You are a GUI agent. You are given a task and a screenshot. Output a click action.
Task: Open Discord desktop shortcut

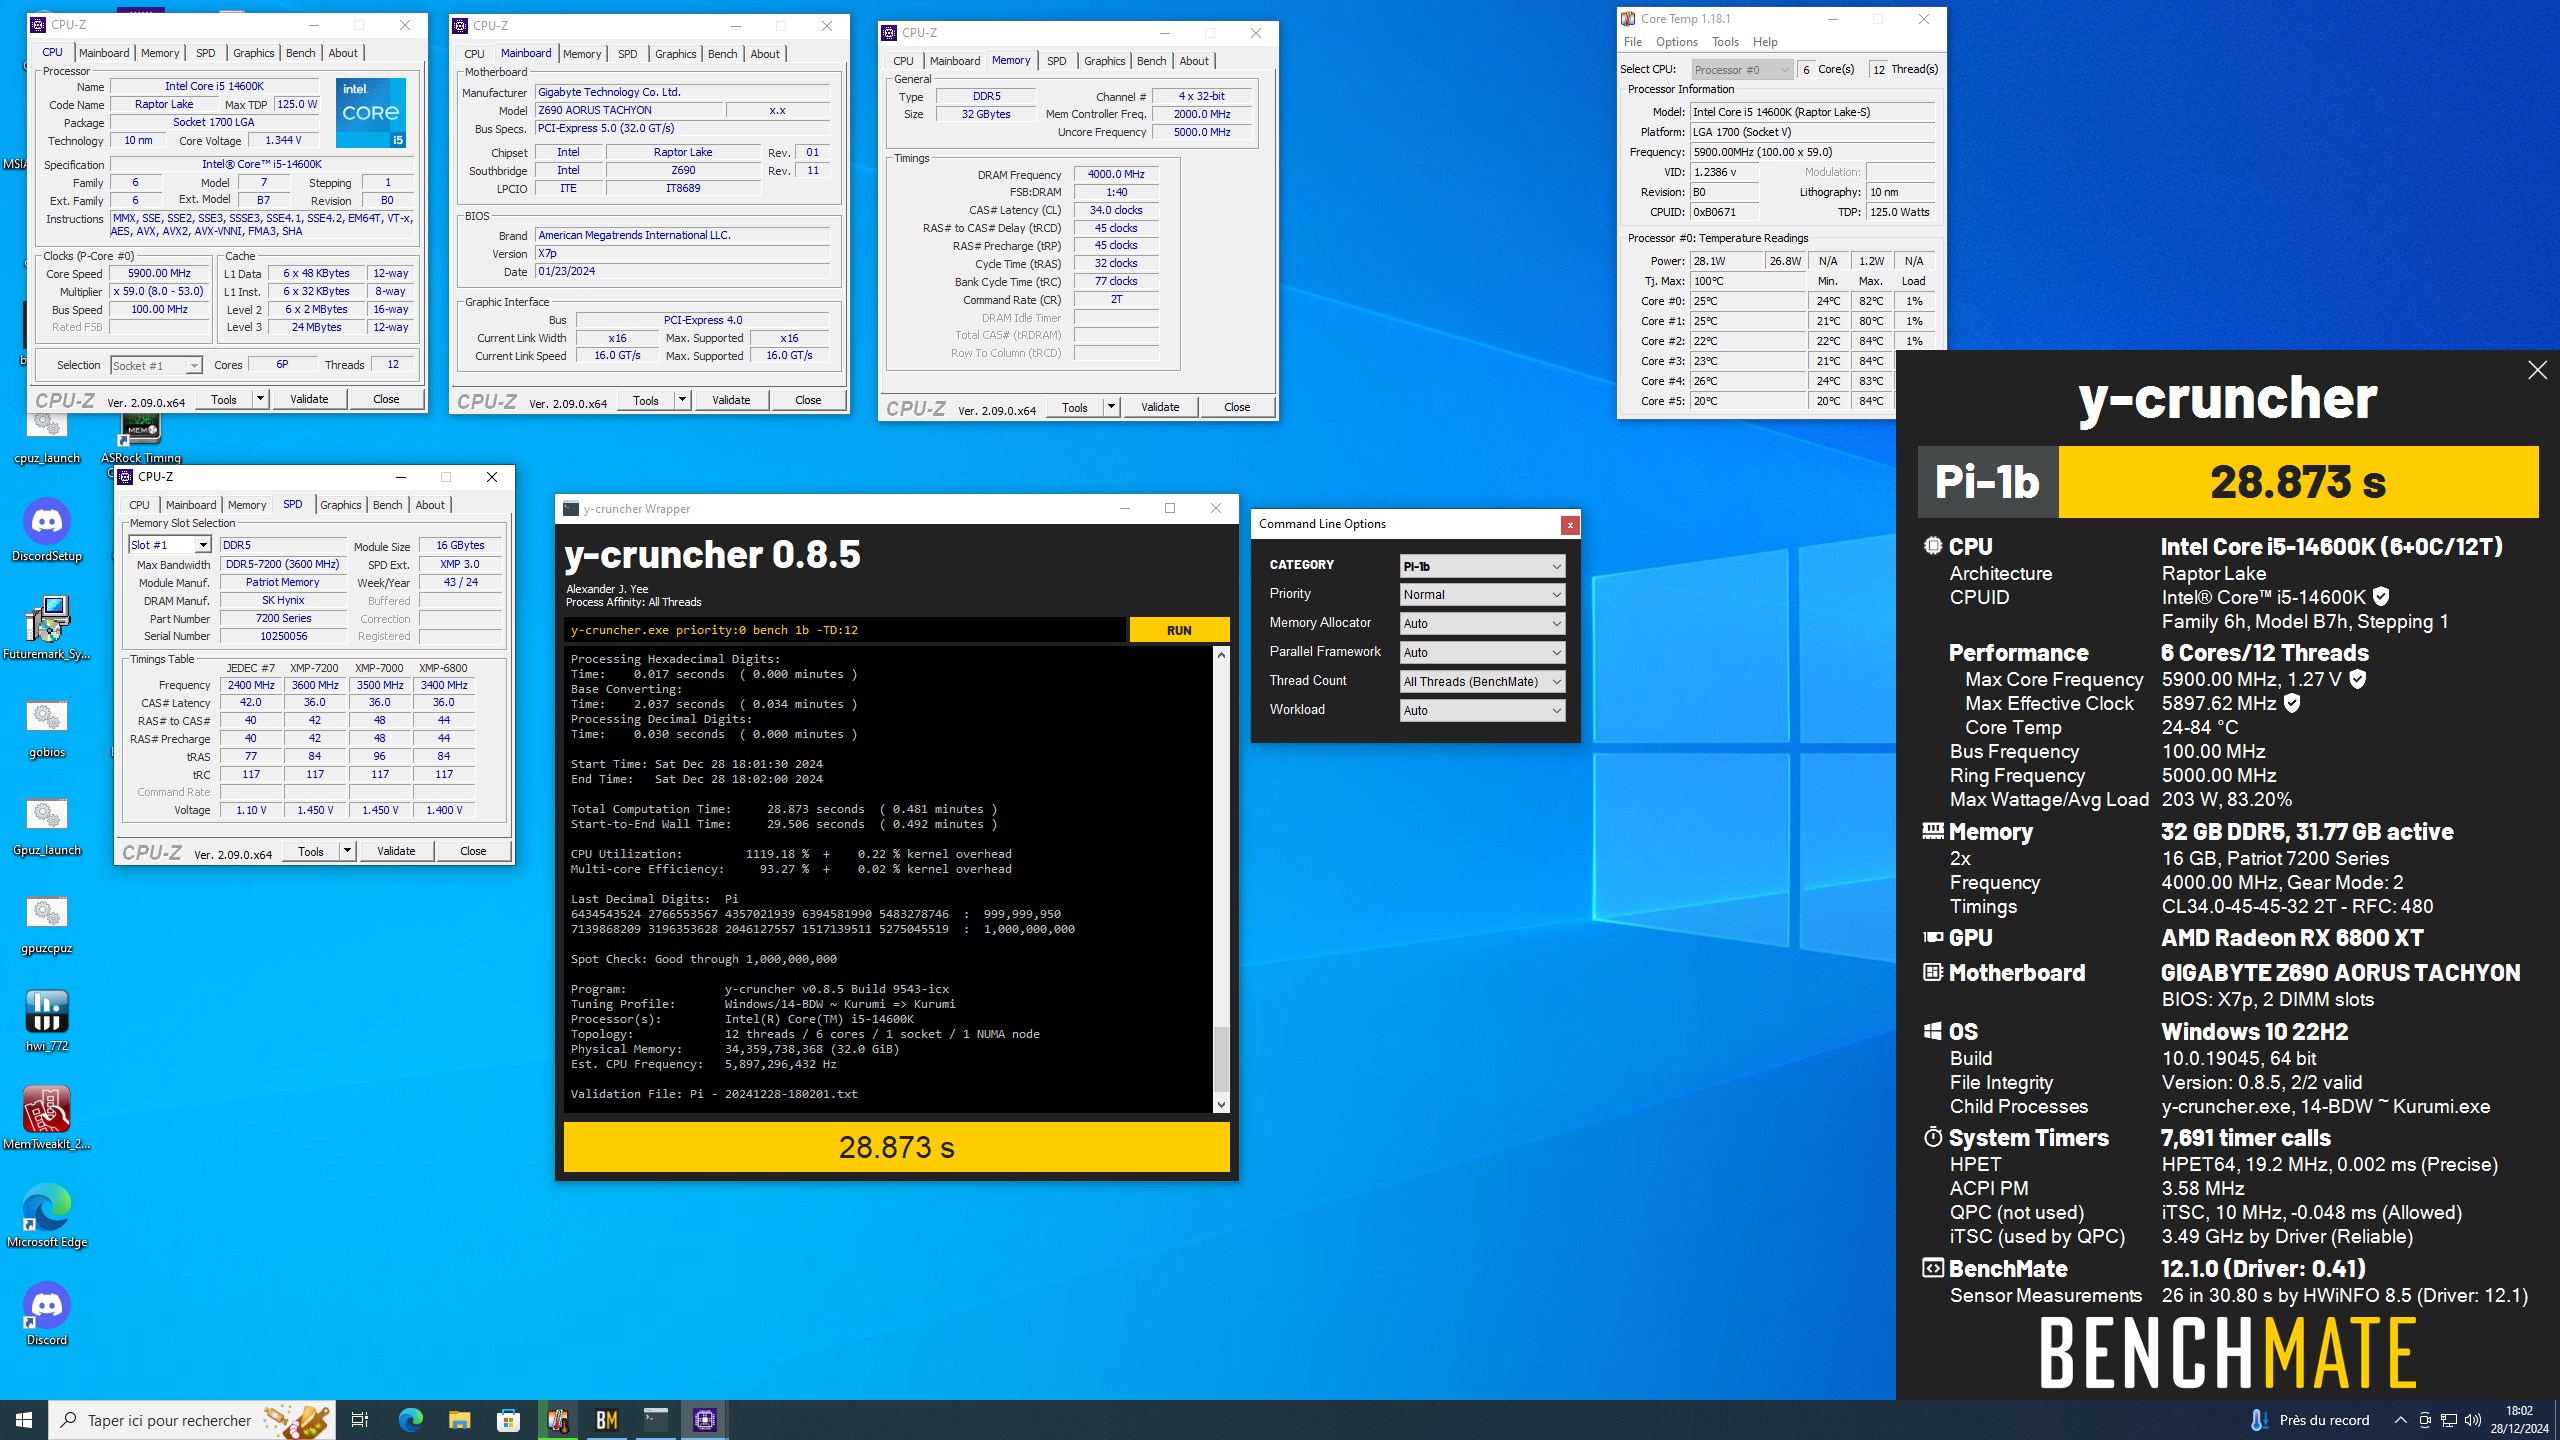47,1314
